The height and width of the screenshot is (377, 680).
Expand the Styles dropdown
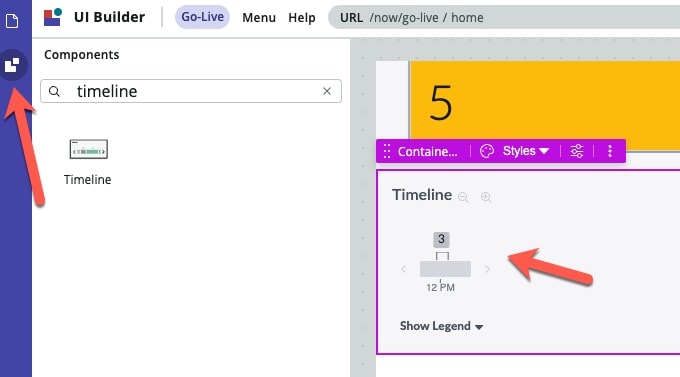pos(526,151)
